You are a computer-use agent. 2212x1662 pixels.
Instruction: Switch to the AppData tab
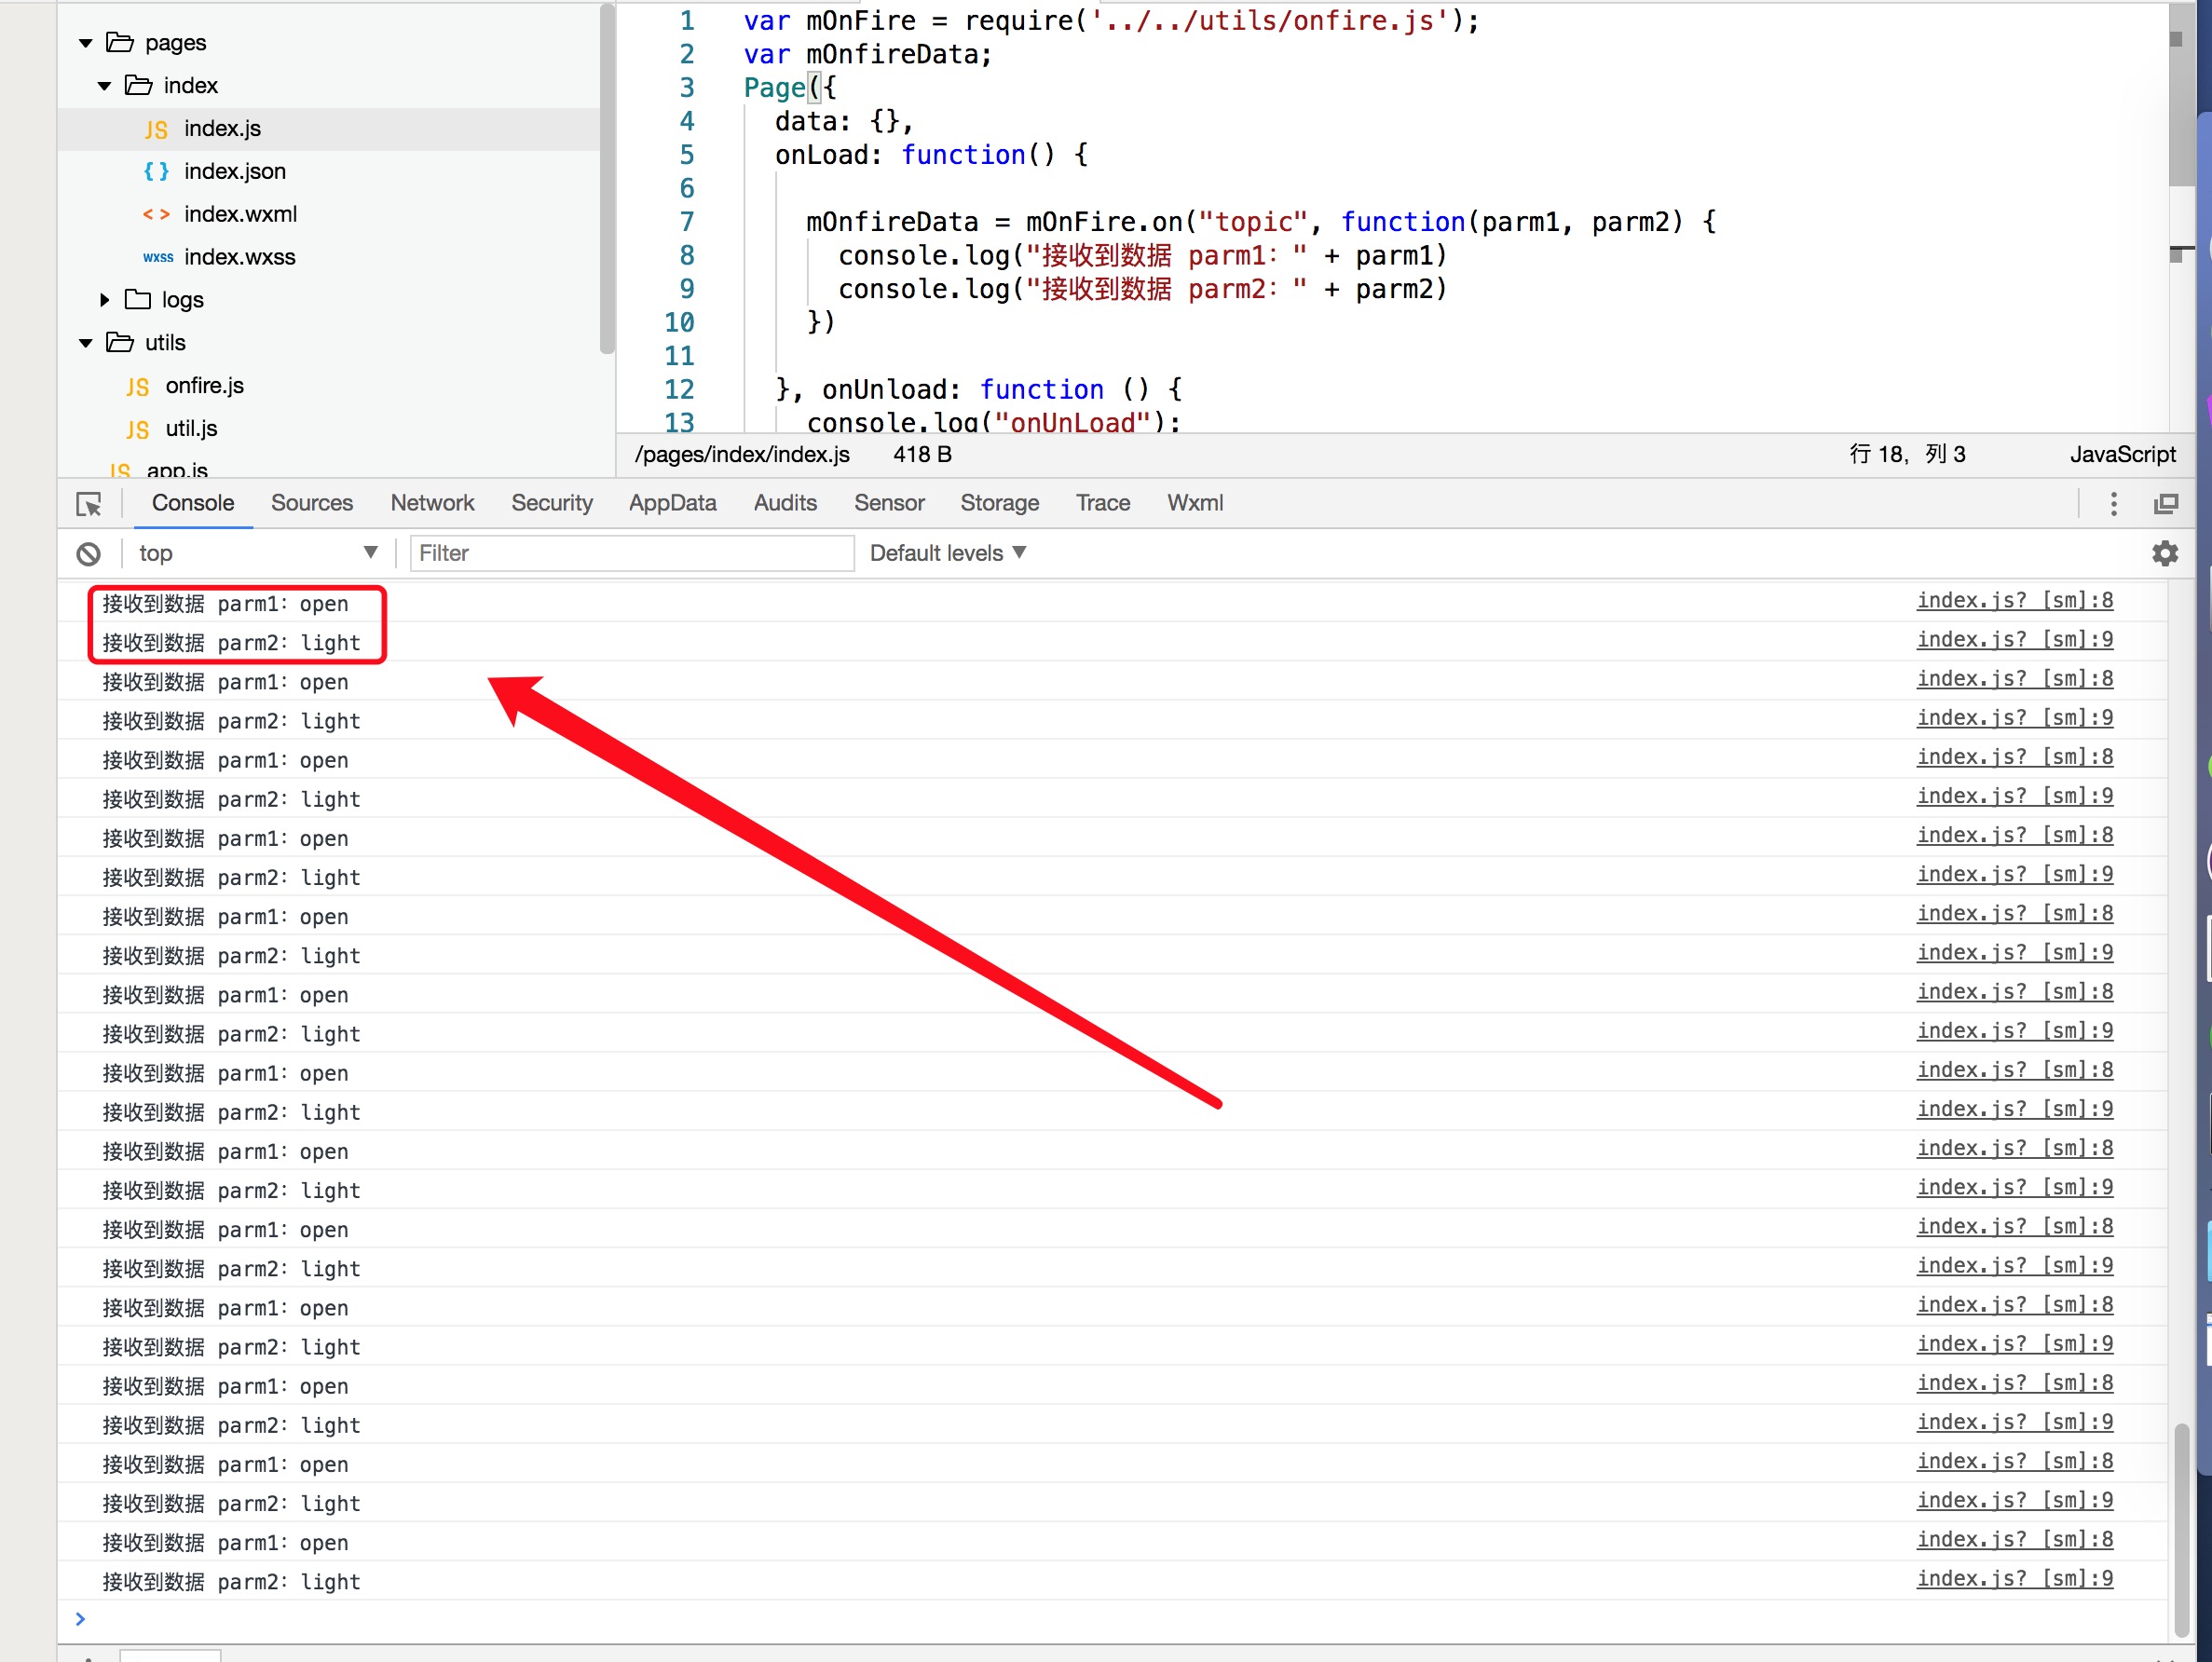point(672,504)
